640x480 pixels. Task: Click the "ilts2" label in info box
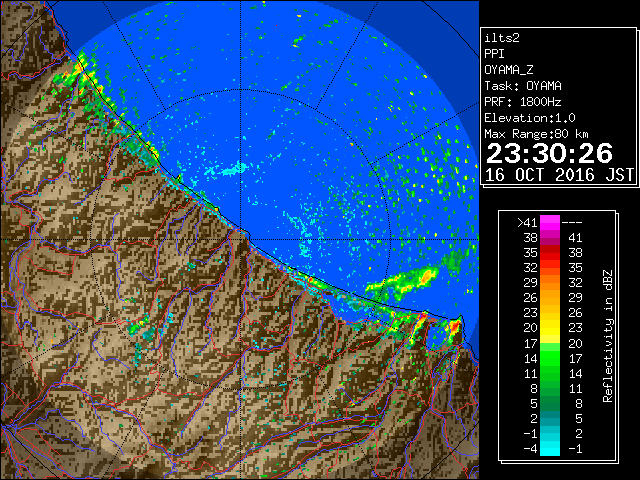[x=502, y=38]
